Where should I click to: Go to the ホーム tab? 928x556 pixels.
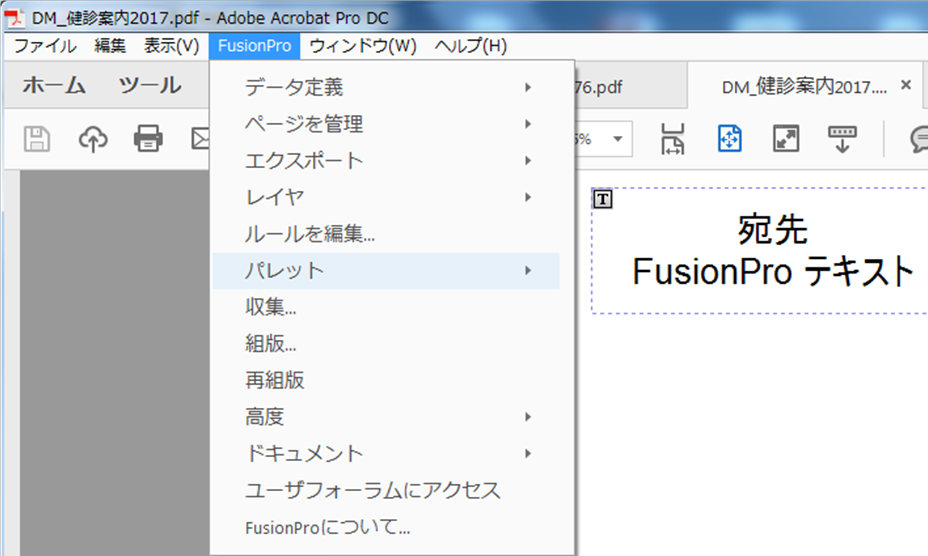click(54, 86)
